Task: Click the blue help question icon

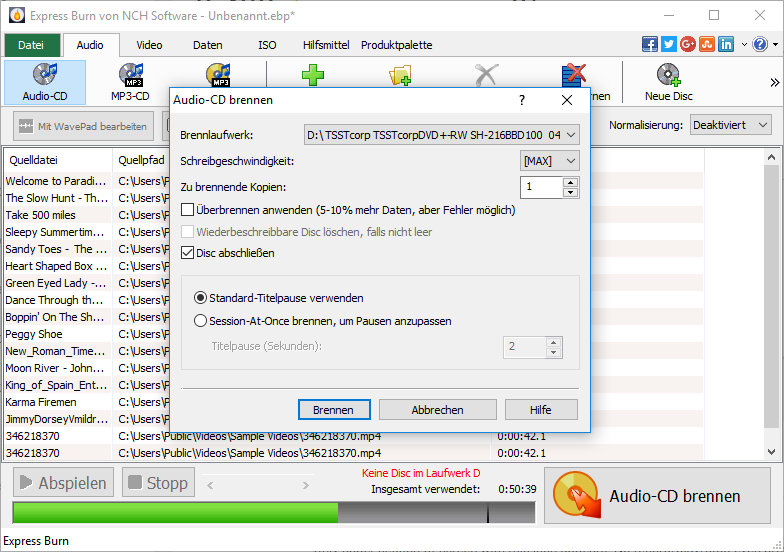Action: click(760, 44)
